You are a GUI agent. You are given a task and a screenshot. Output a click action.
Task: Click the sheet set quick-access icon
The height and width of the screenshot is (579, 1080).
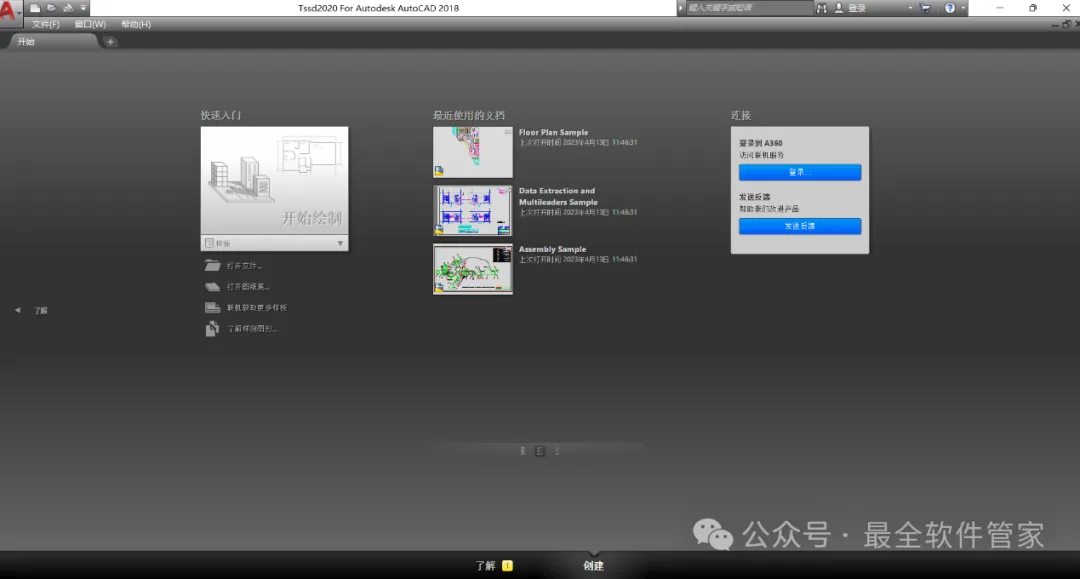(68, 8)
